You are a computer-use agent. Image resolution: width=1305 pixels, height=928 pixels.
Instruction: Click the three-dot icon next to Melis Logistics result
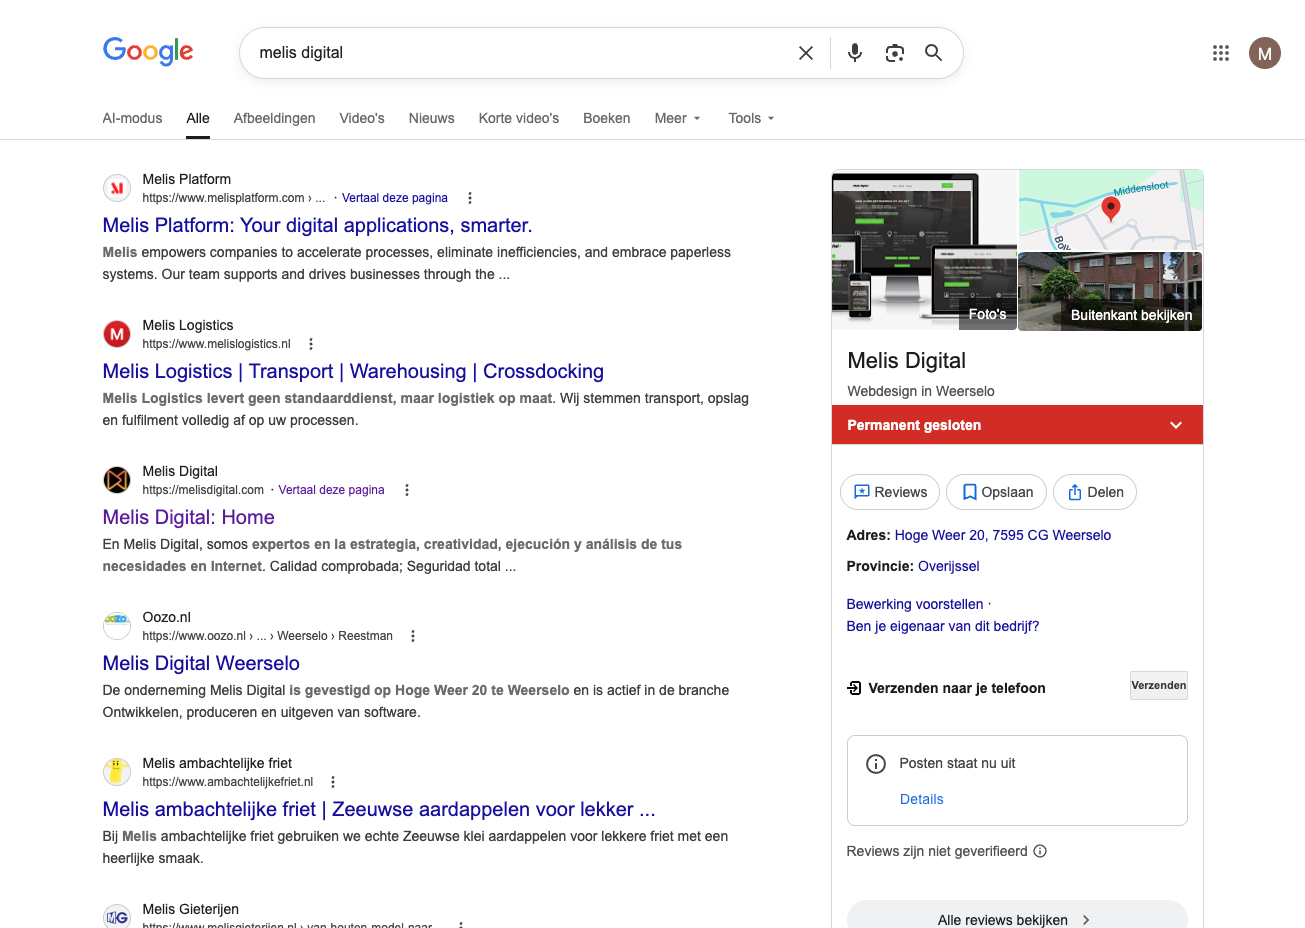point(310,343)
